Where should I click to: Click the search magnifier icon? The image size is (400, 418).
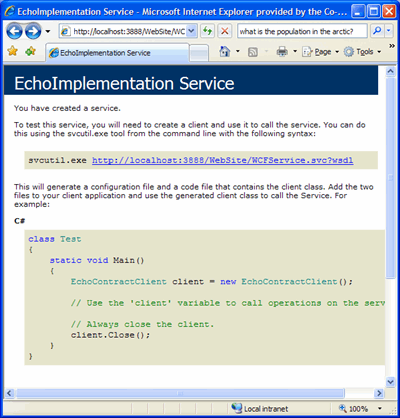click(377, 31)
